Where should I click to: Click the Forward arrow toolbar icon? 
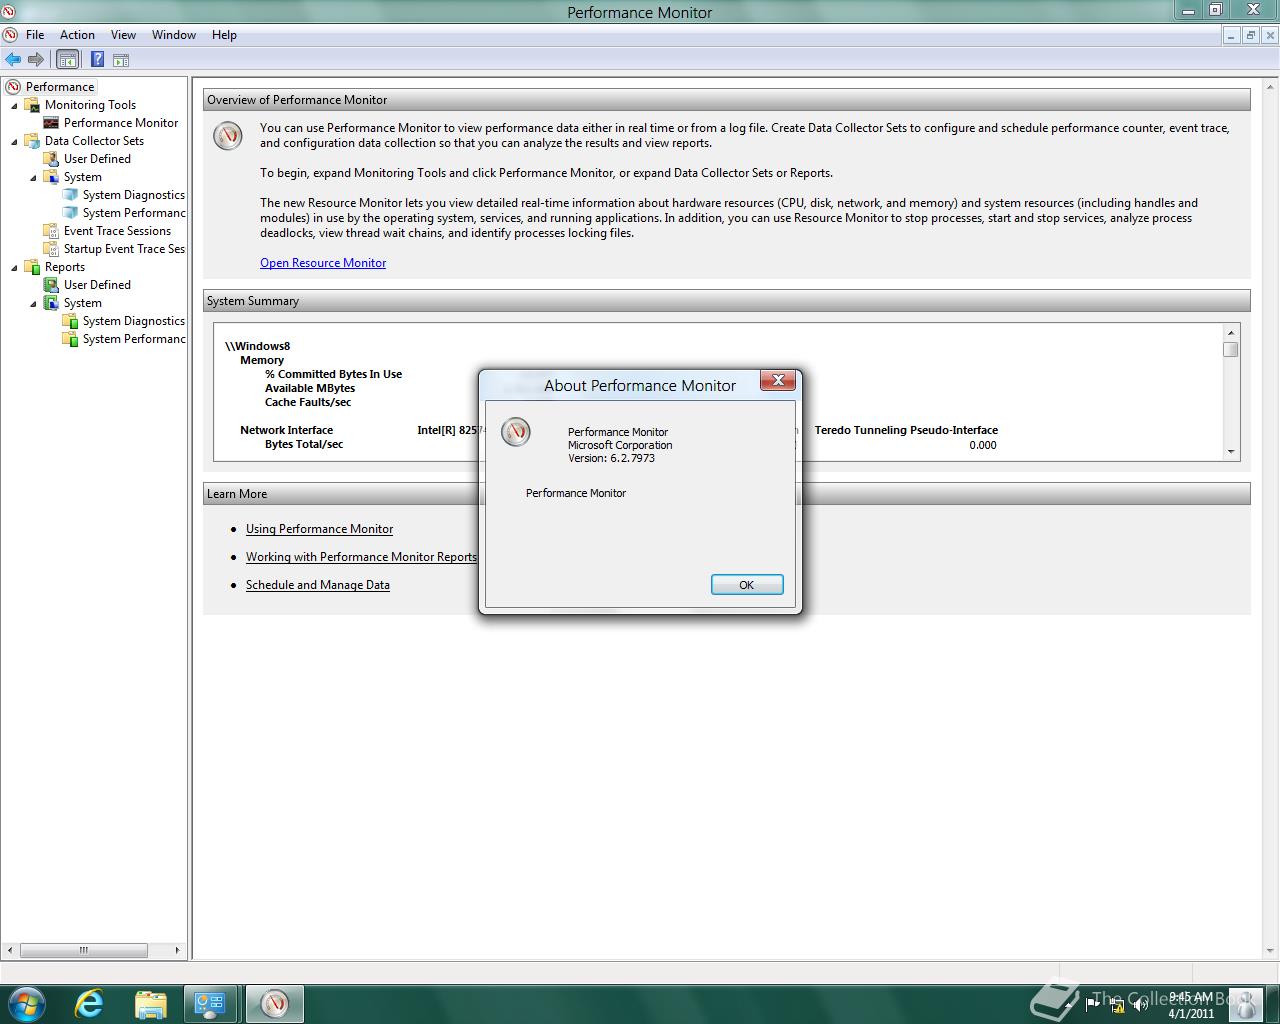(36, 60)
